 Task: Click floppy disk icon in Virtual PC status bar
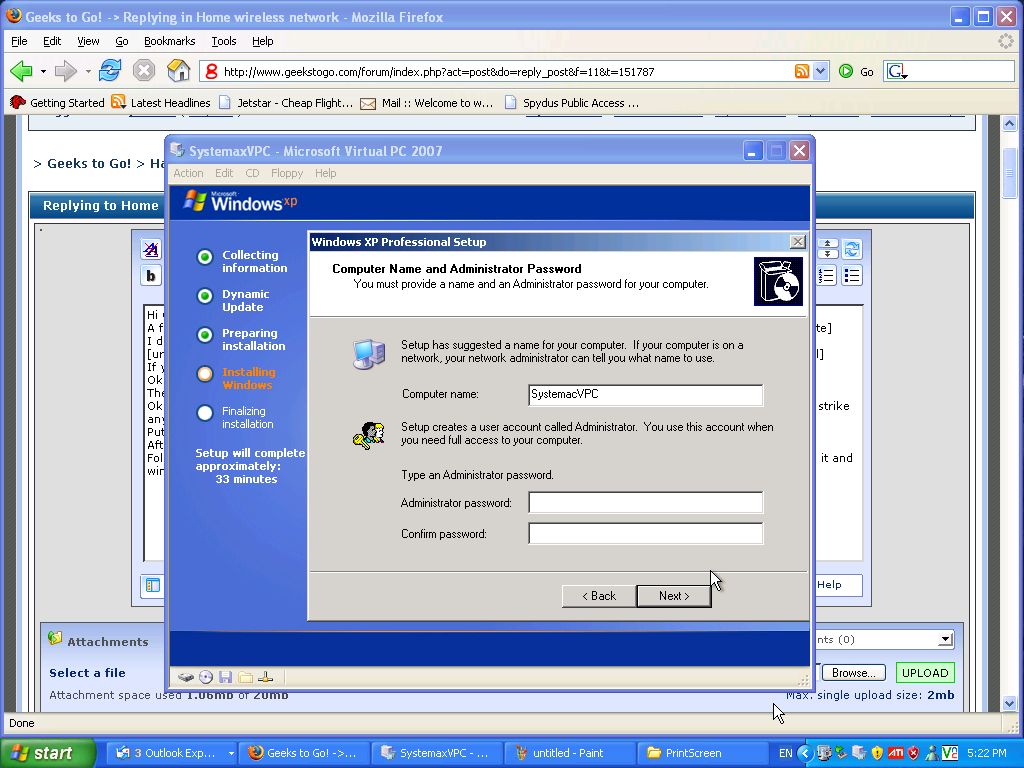pos(225,677)
